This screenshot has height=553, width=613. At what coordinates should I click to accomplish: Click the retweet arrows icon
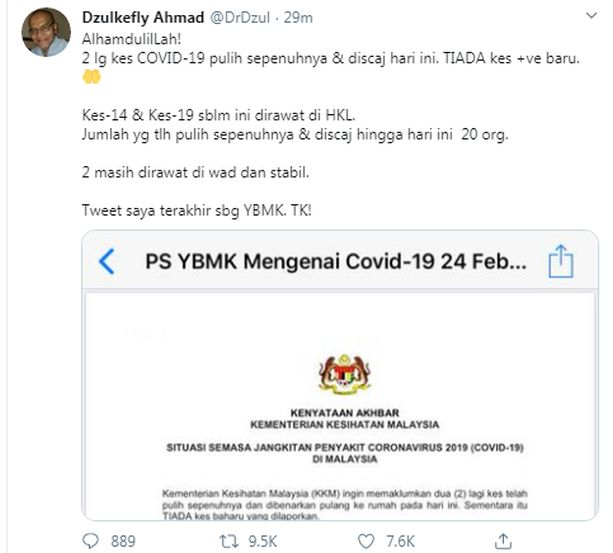tap(229, 541)
